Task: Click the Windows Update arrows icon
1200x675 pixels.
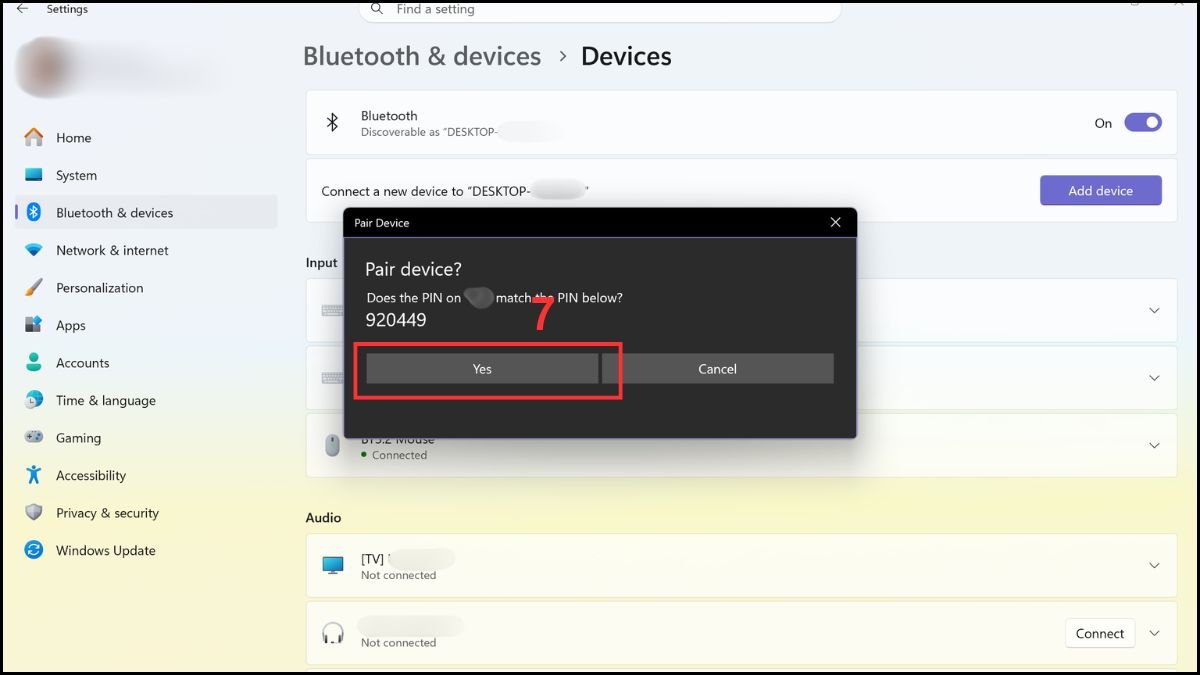Action: [x=34, y=550]
